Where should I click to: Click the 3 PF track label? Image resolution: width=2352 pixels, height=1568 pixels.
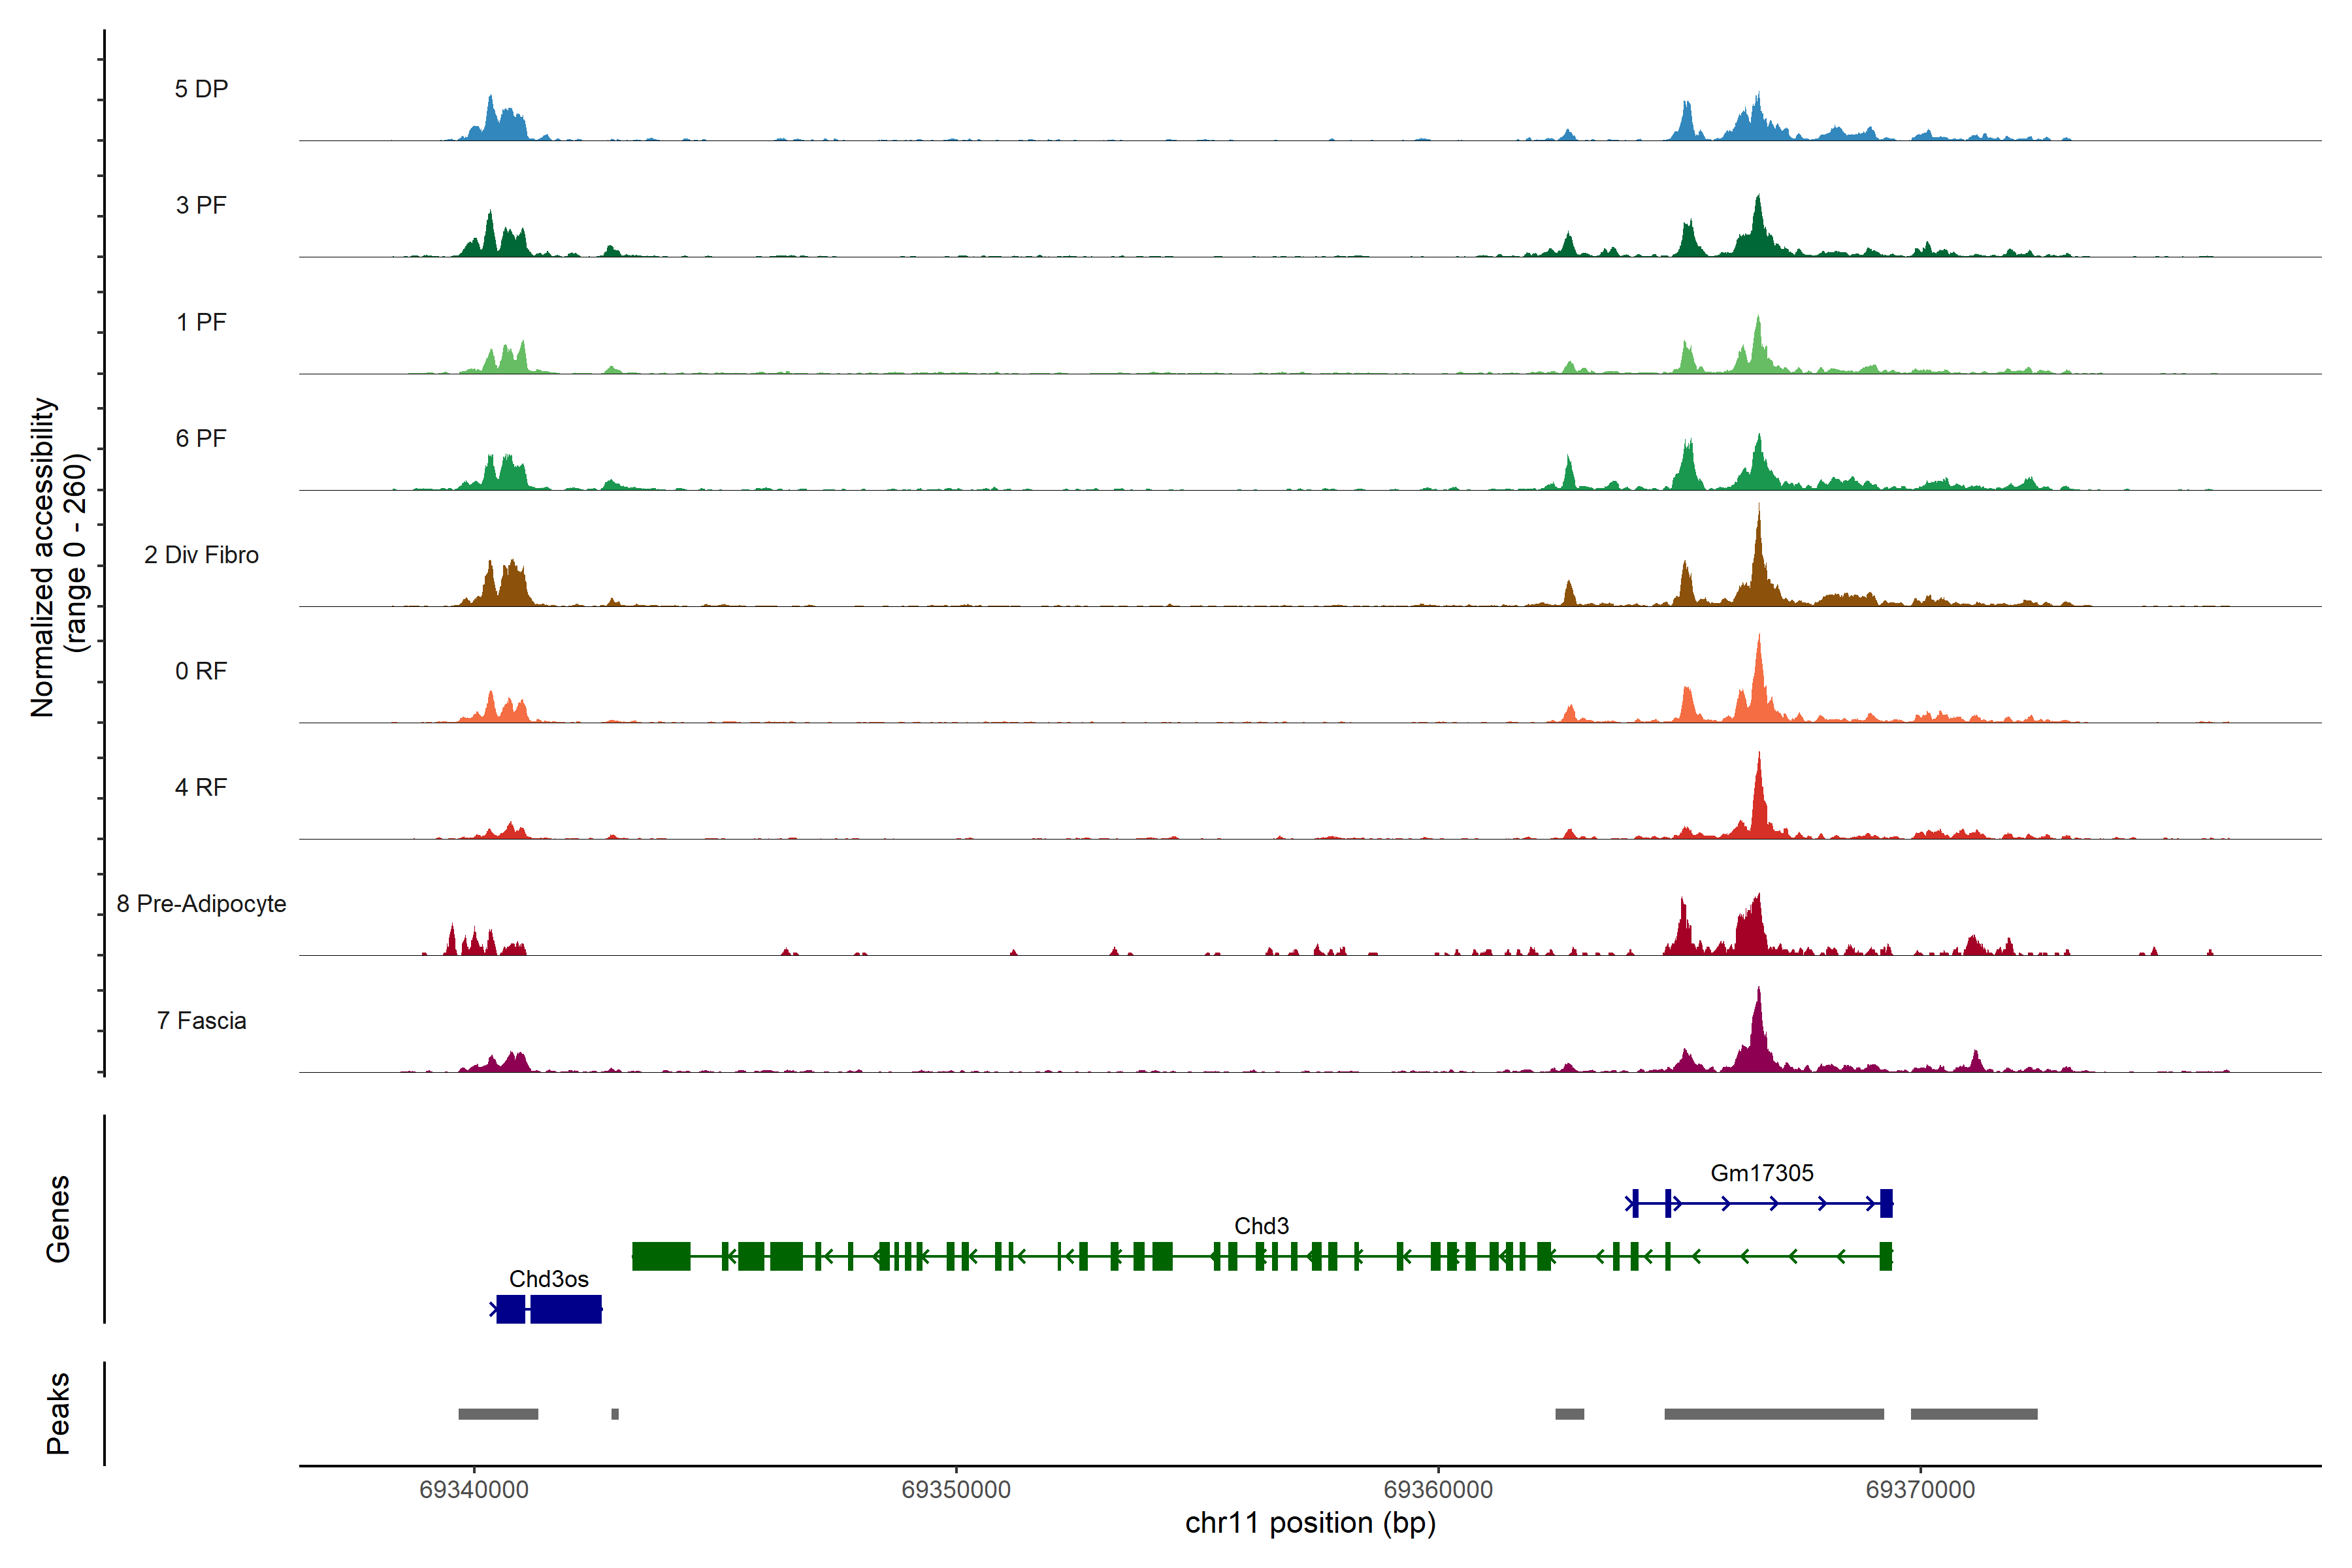(x=201, y=205)
